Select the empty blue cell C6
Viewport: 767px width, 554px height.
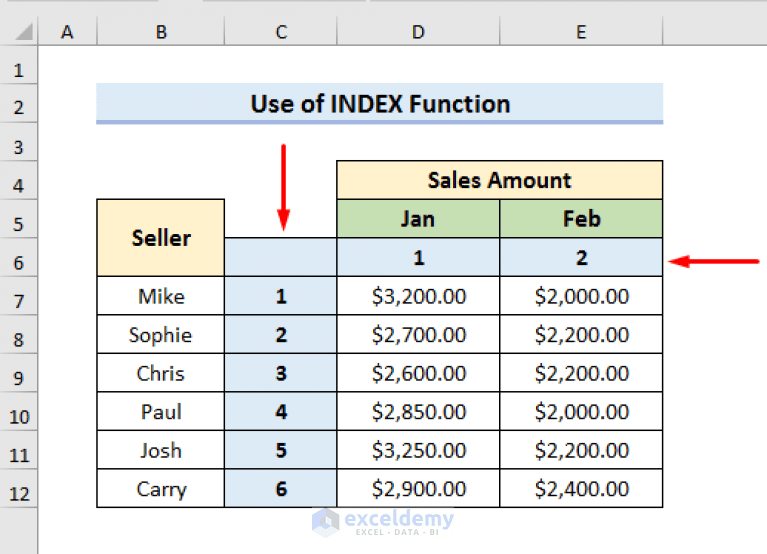click(x=281, y=257)
